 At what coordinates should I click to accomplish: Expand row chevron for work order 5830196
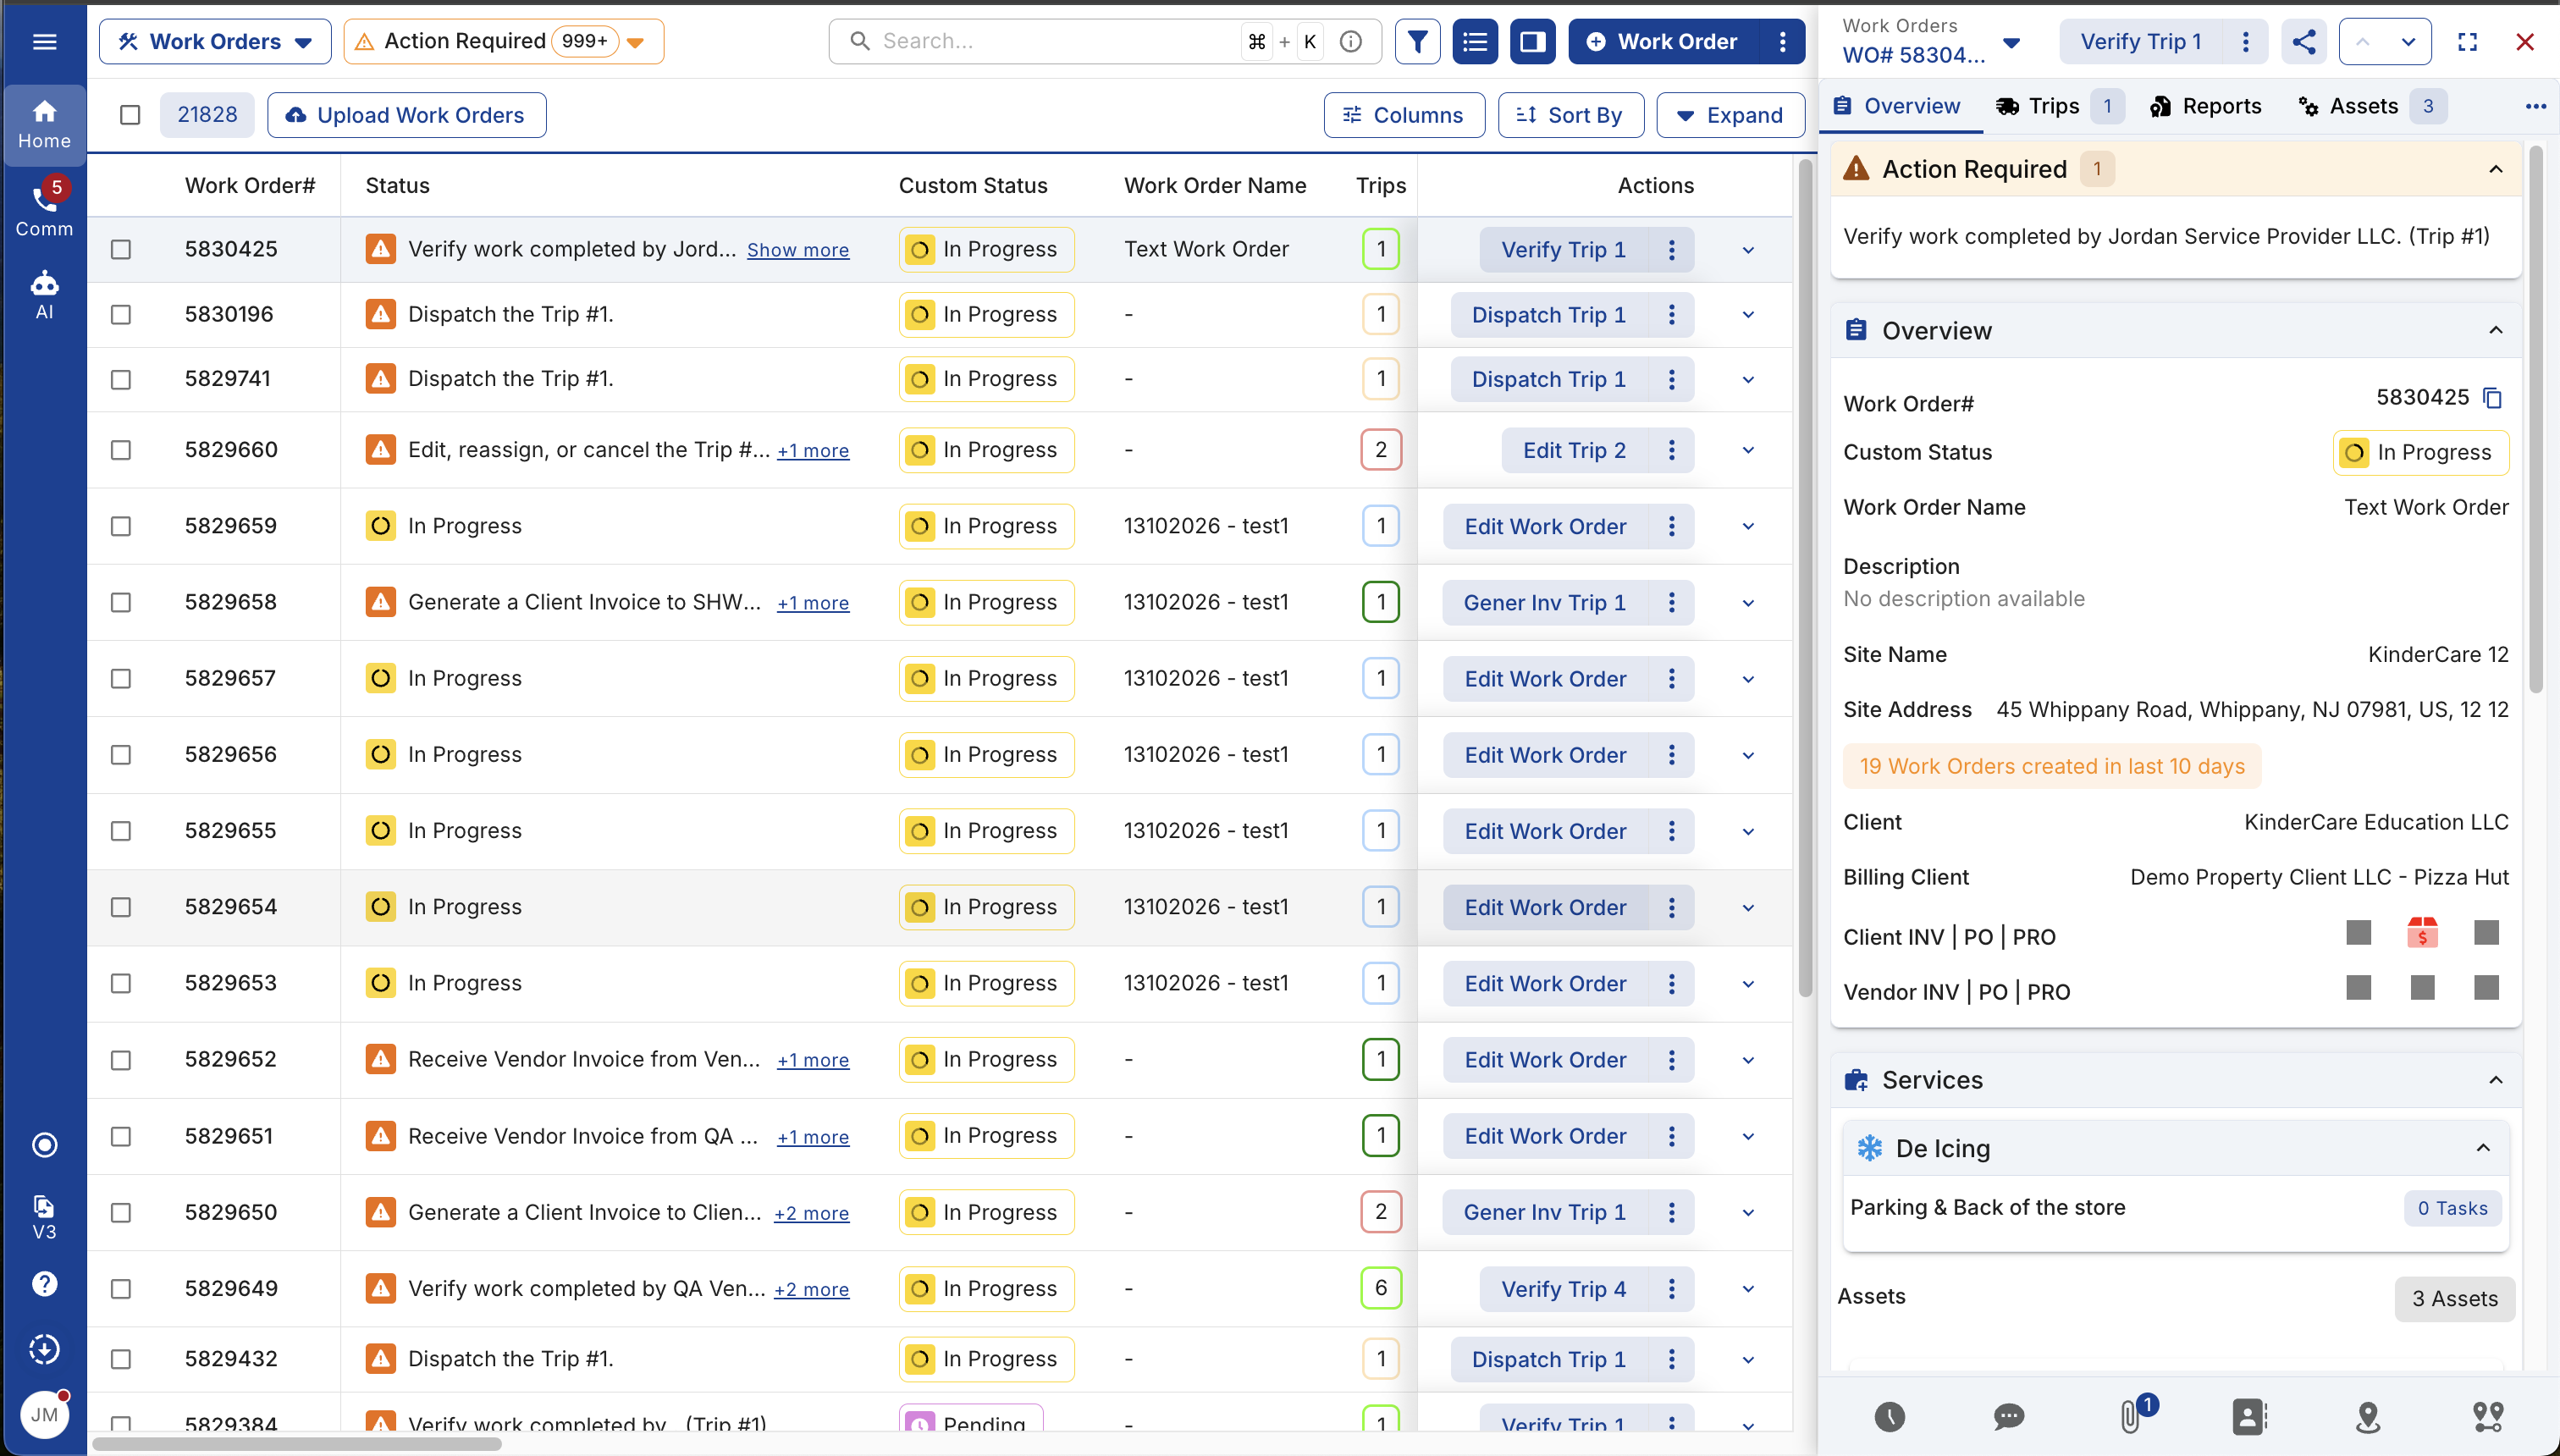coord(1747,315)
